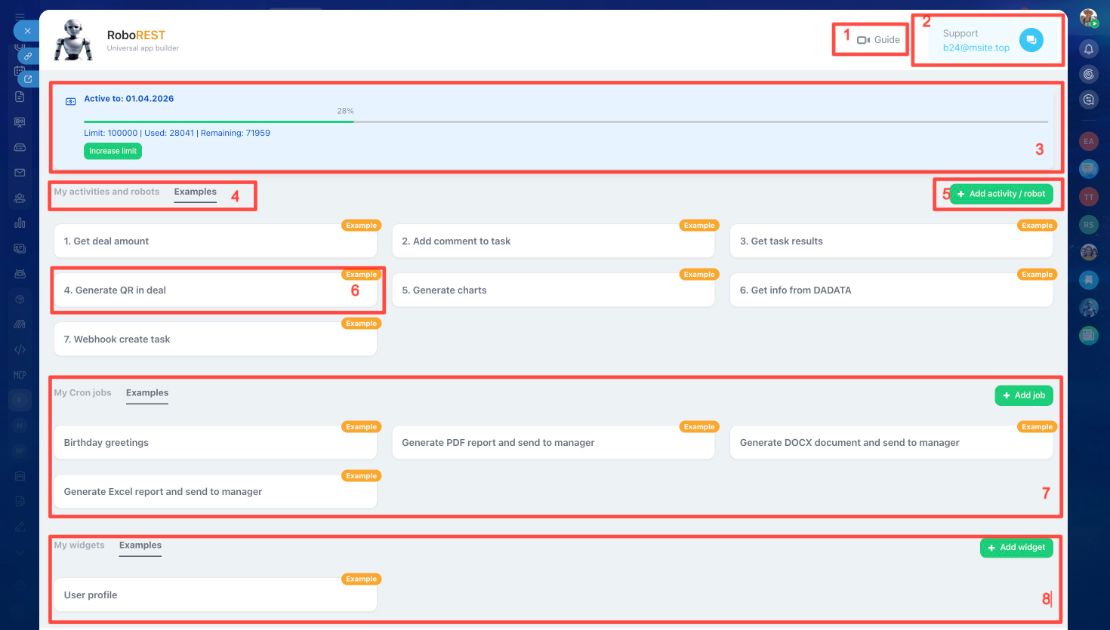
Task: Switch to My Cron jobs tab
Action: tap(83, 393)
